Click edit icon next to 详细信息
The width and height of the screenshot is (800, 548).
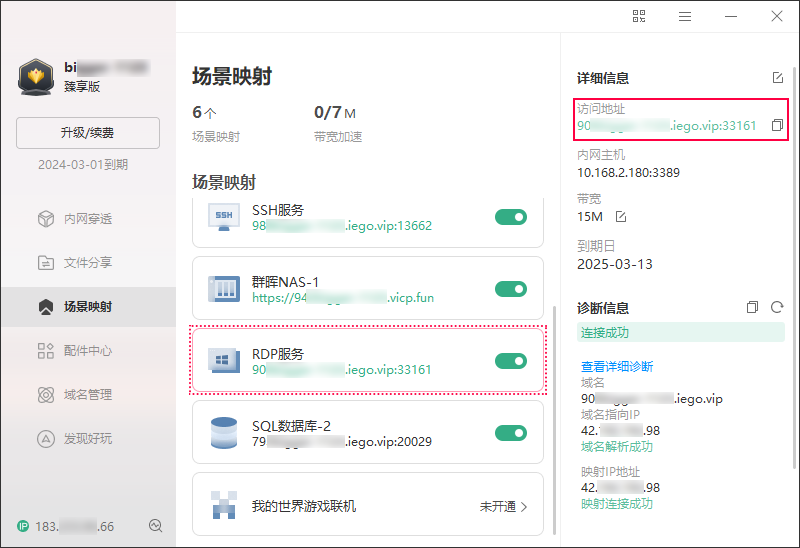(778, 78)
